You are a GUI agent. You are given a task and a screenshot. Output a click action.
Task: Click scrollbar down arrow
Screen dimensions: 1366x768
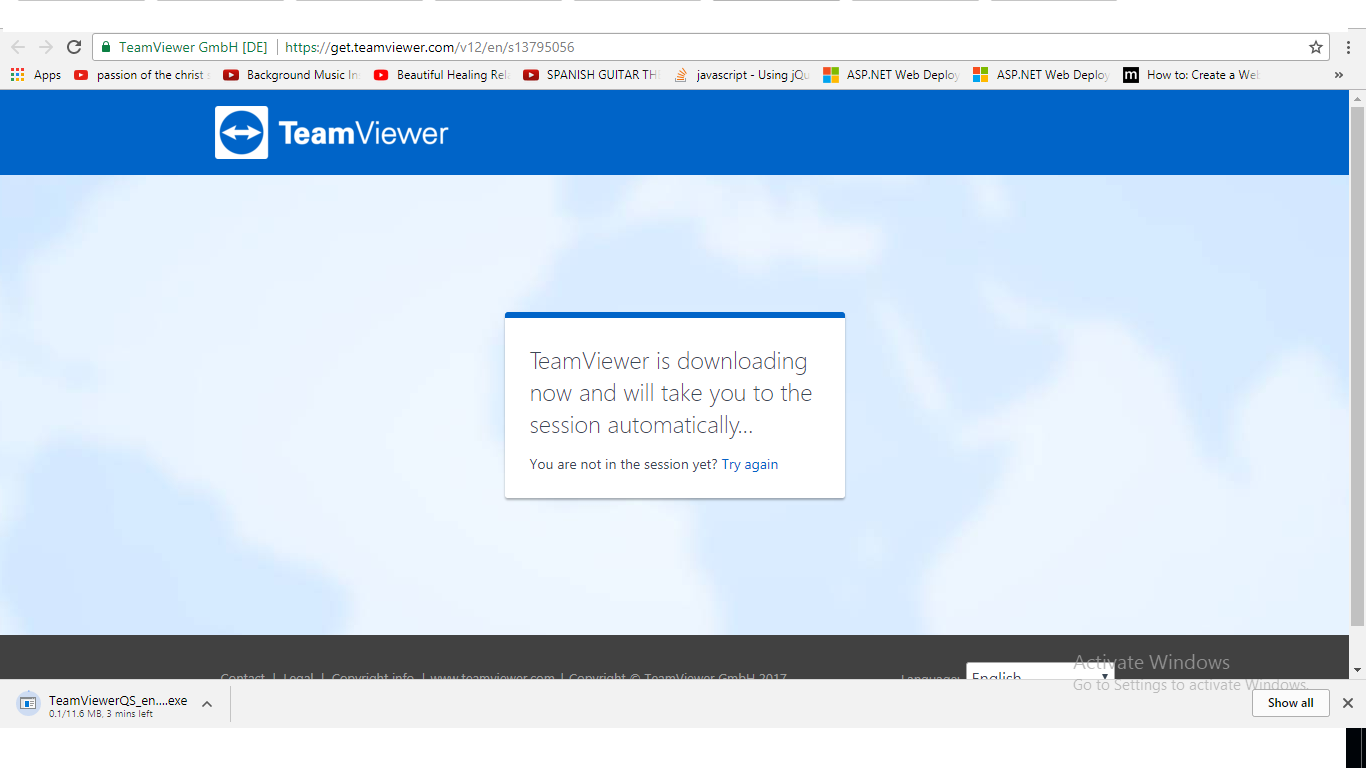click(1357, 670)
